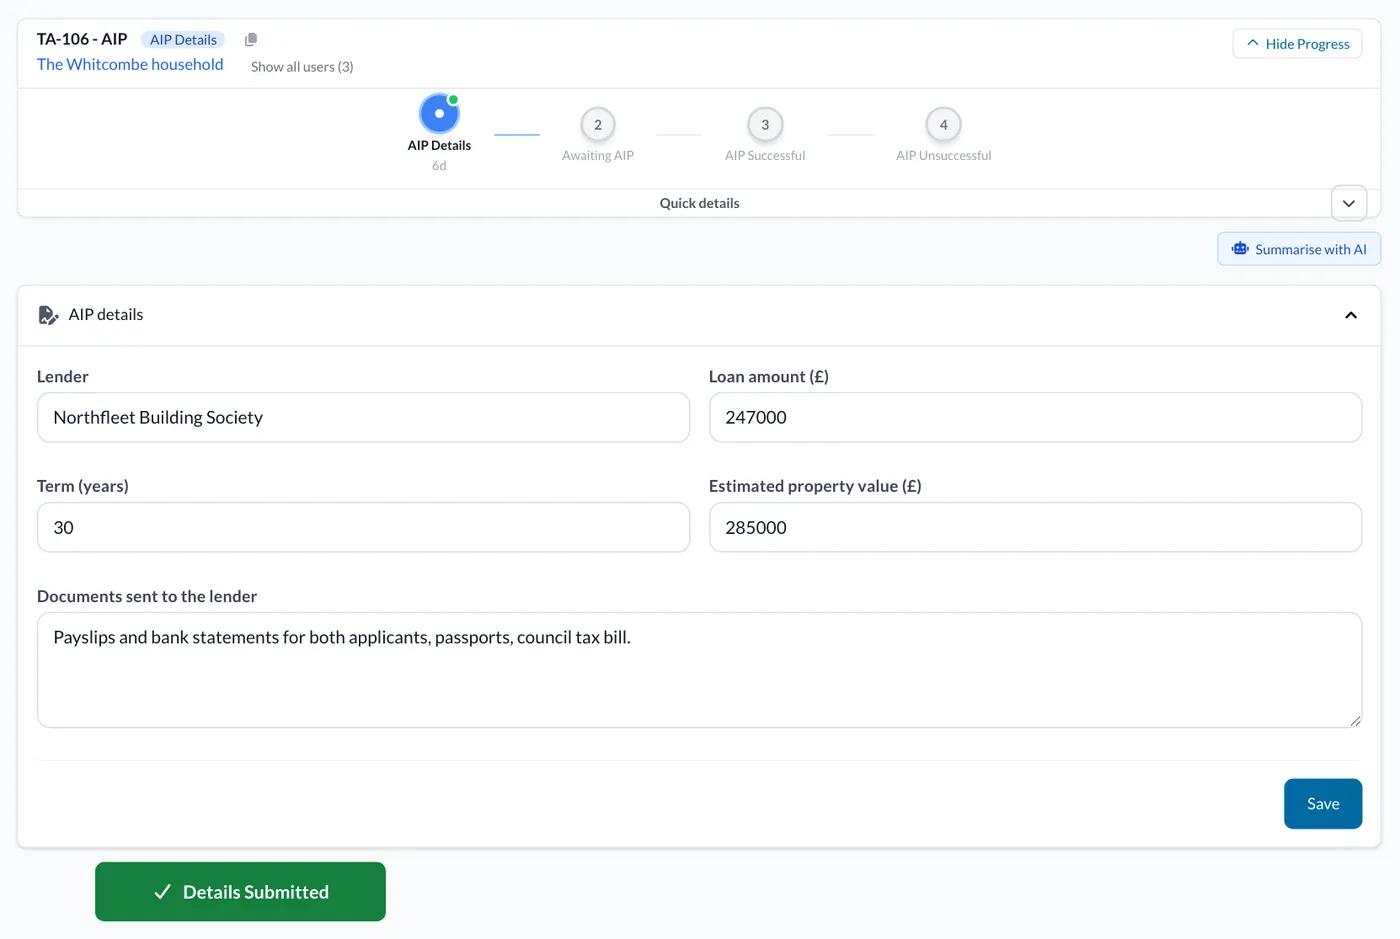
Task: Save the AIP details form
Action: click(x=1323, y=804)
